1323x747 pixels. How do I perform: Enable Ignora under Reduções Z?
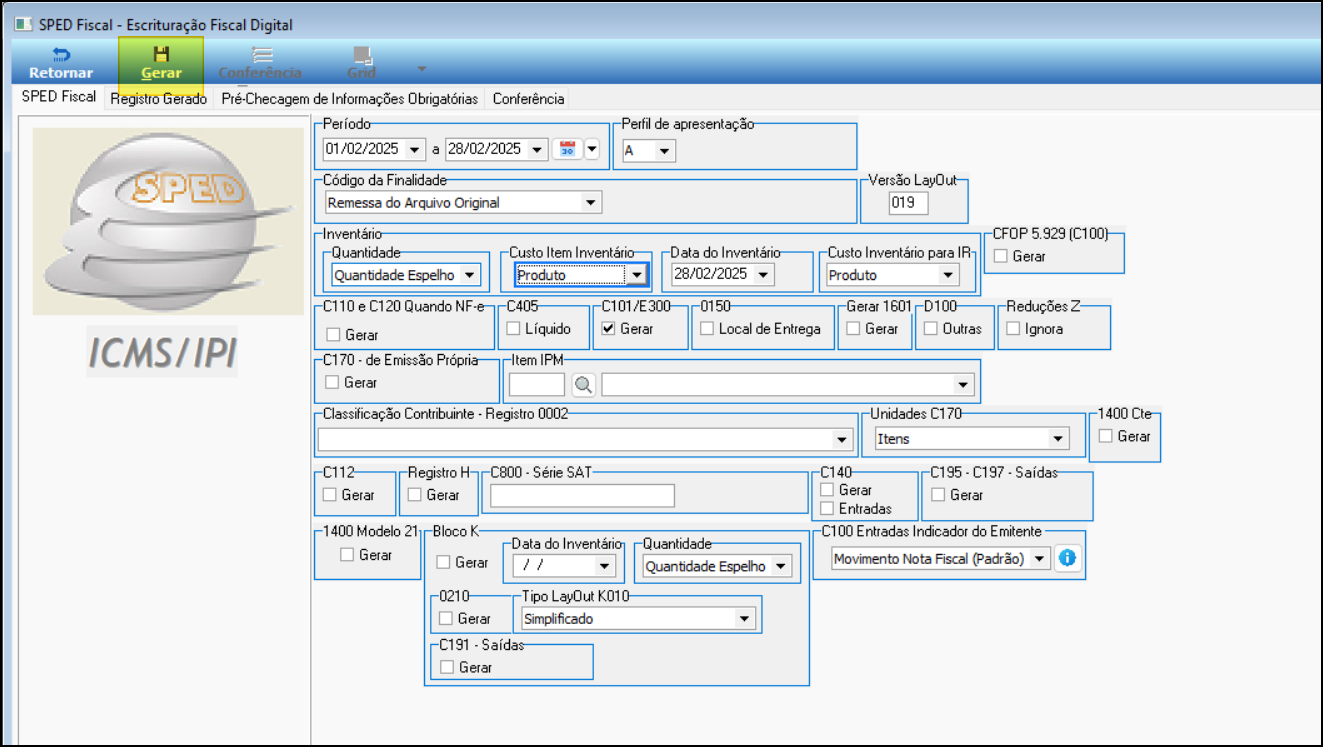pyautogui.click(x=1013, y=328)
